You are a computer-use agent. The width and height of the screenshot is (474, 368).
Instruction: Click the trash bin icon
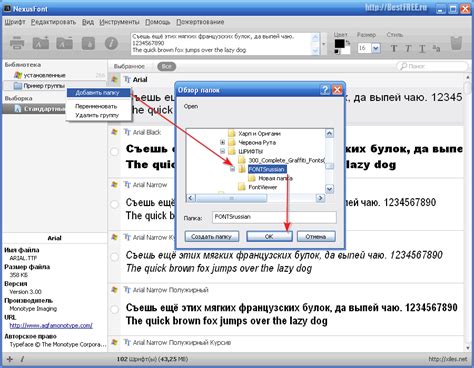coord(456,43)
